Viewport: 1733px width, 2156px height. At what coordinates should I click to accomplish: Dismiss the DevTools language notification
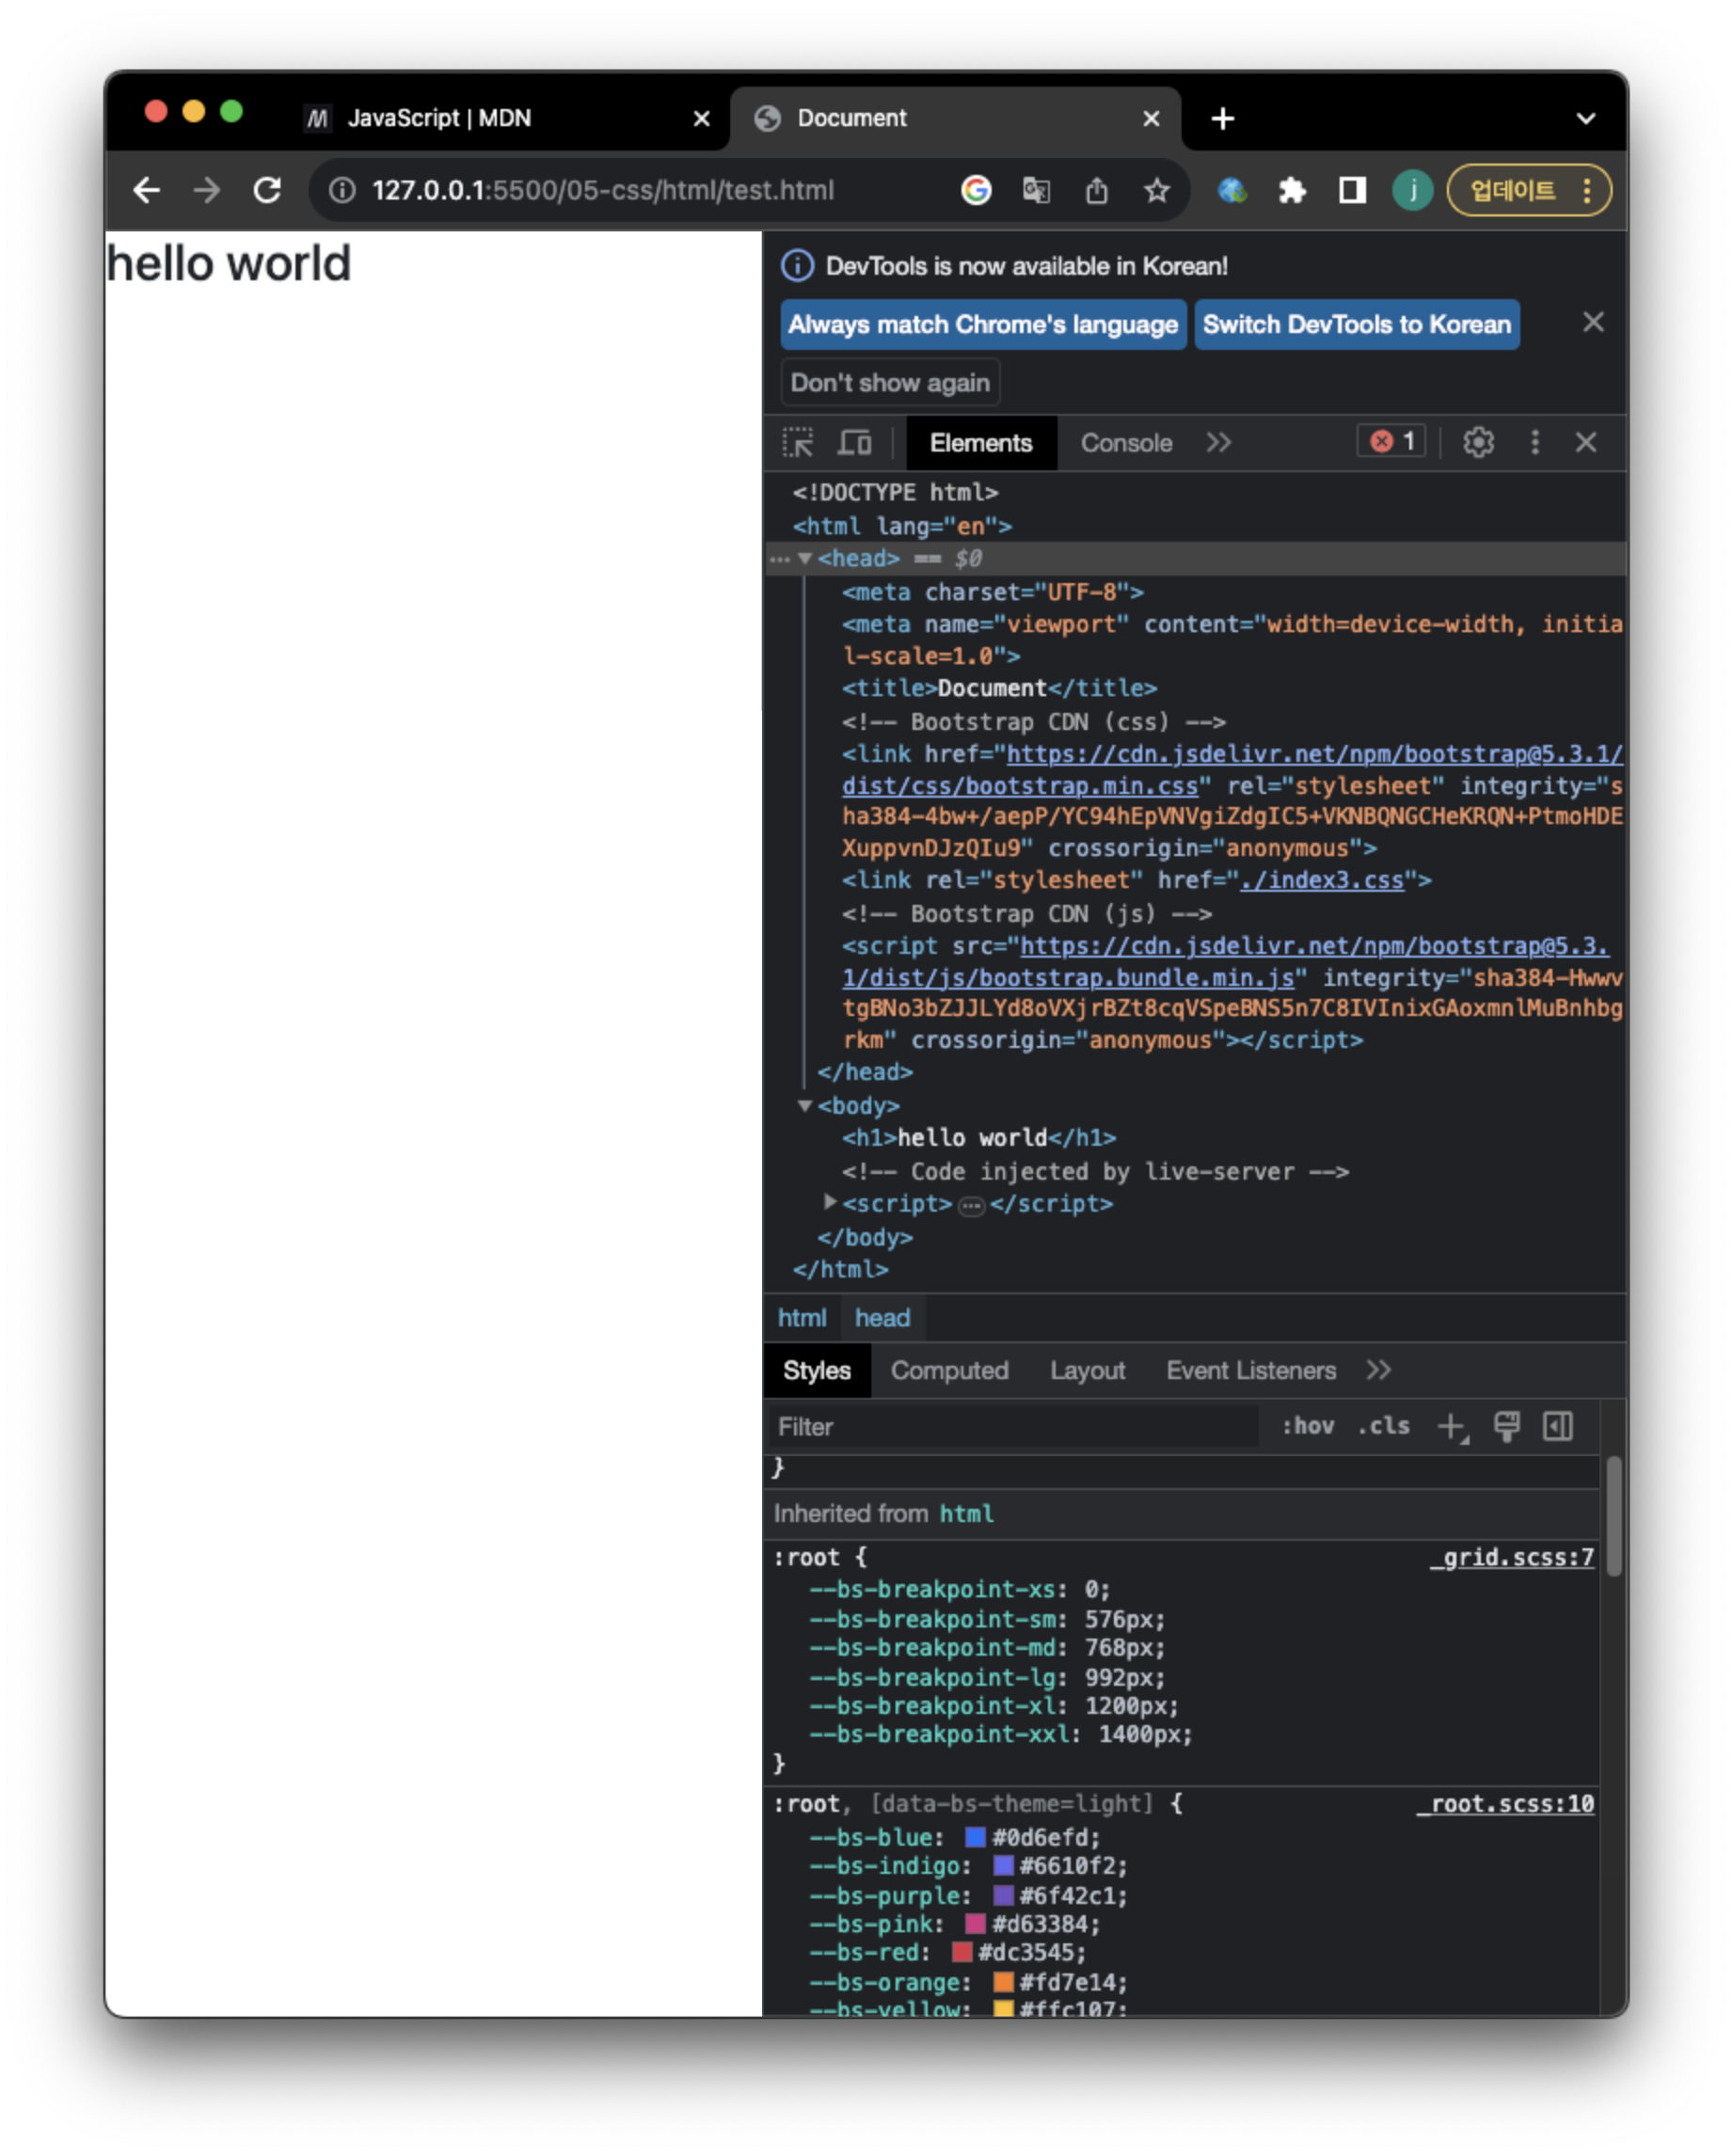click(x=1592, y=322)
